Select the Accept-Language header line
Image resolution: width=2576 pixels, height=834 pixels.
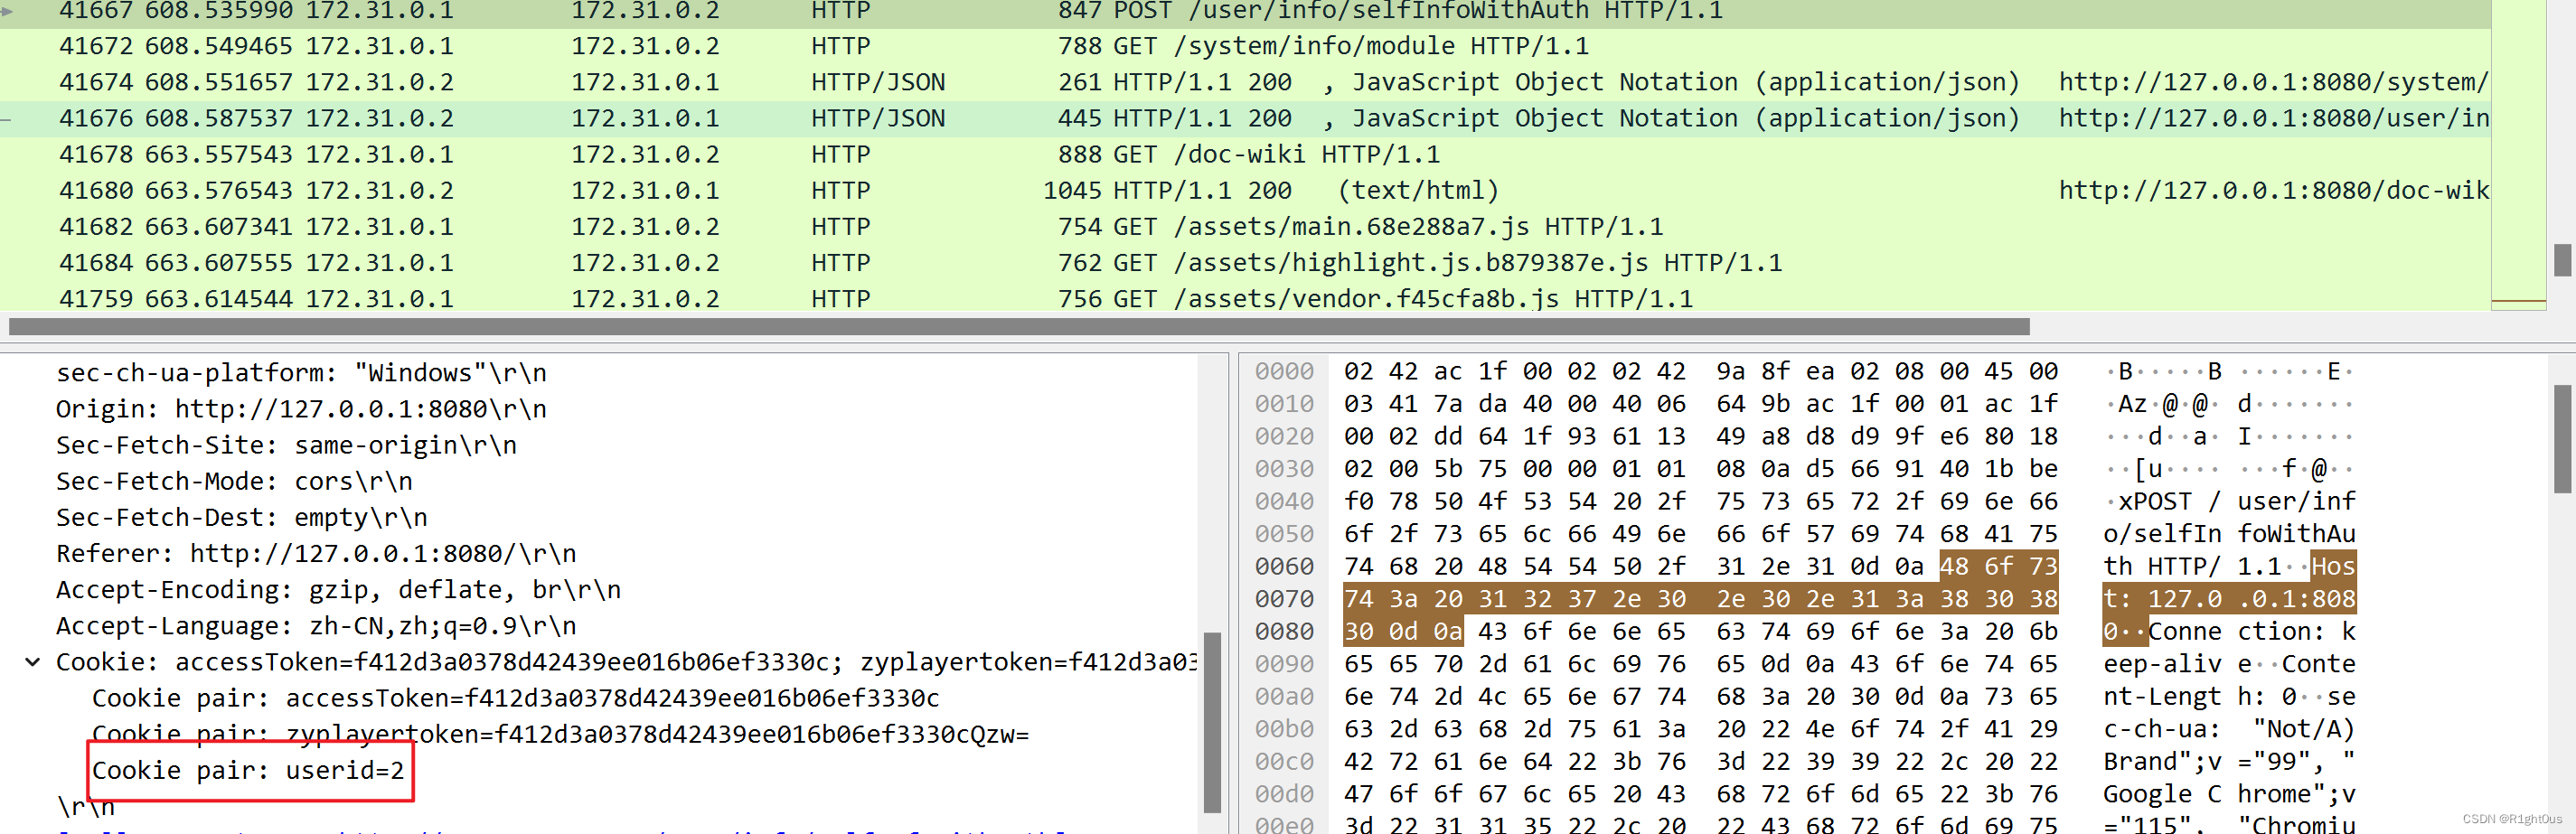pyautogui.click(x=316, y=625)
